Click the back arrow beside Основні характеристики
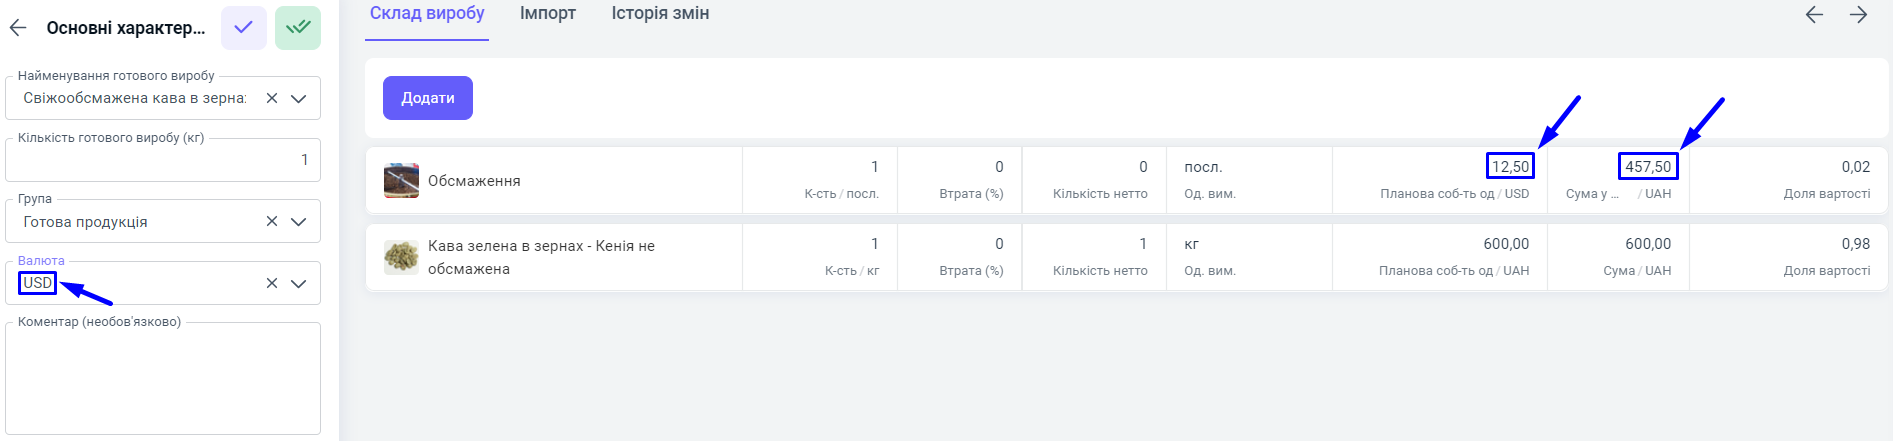The image size is (1893, 441). 18,28
